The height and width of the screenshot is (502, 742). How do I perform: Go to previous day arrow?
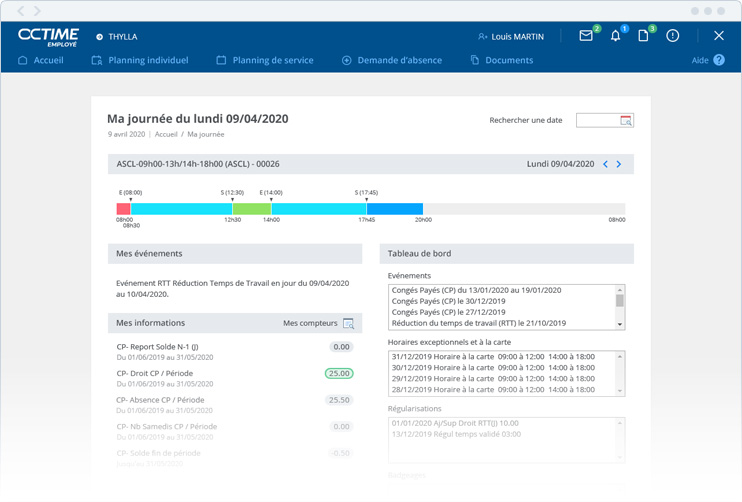click(x=605, y=164)
